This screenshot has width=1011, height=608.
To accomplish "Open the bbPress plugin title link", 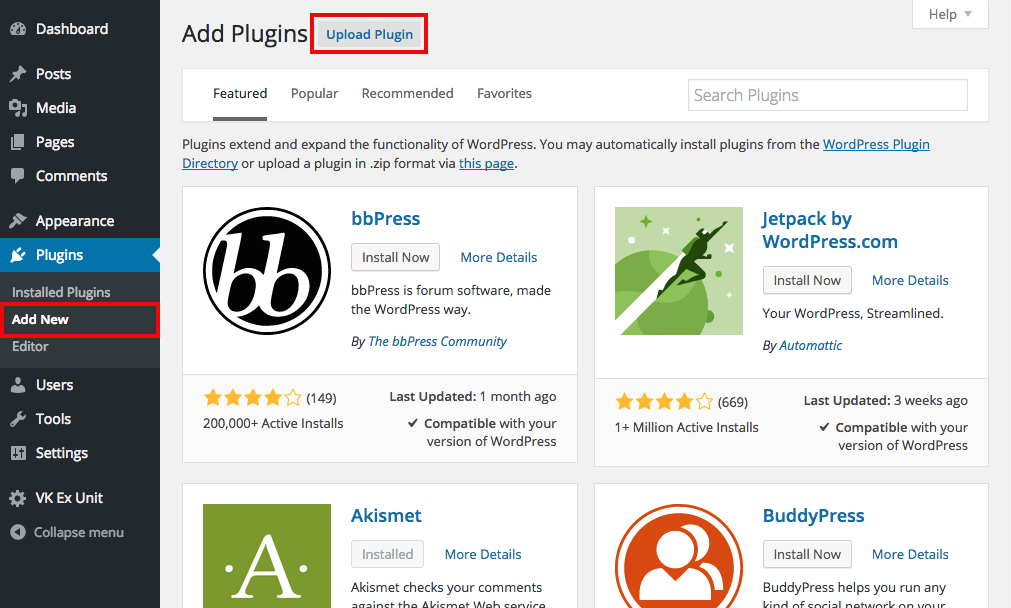I will tap(386, 219).
